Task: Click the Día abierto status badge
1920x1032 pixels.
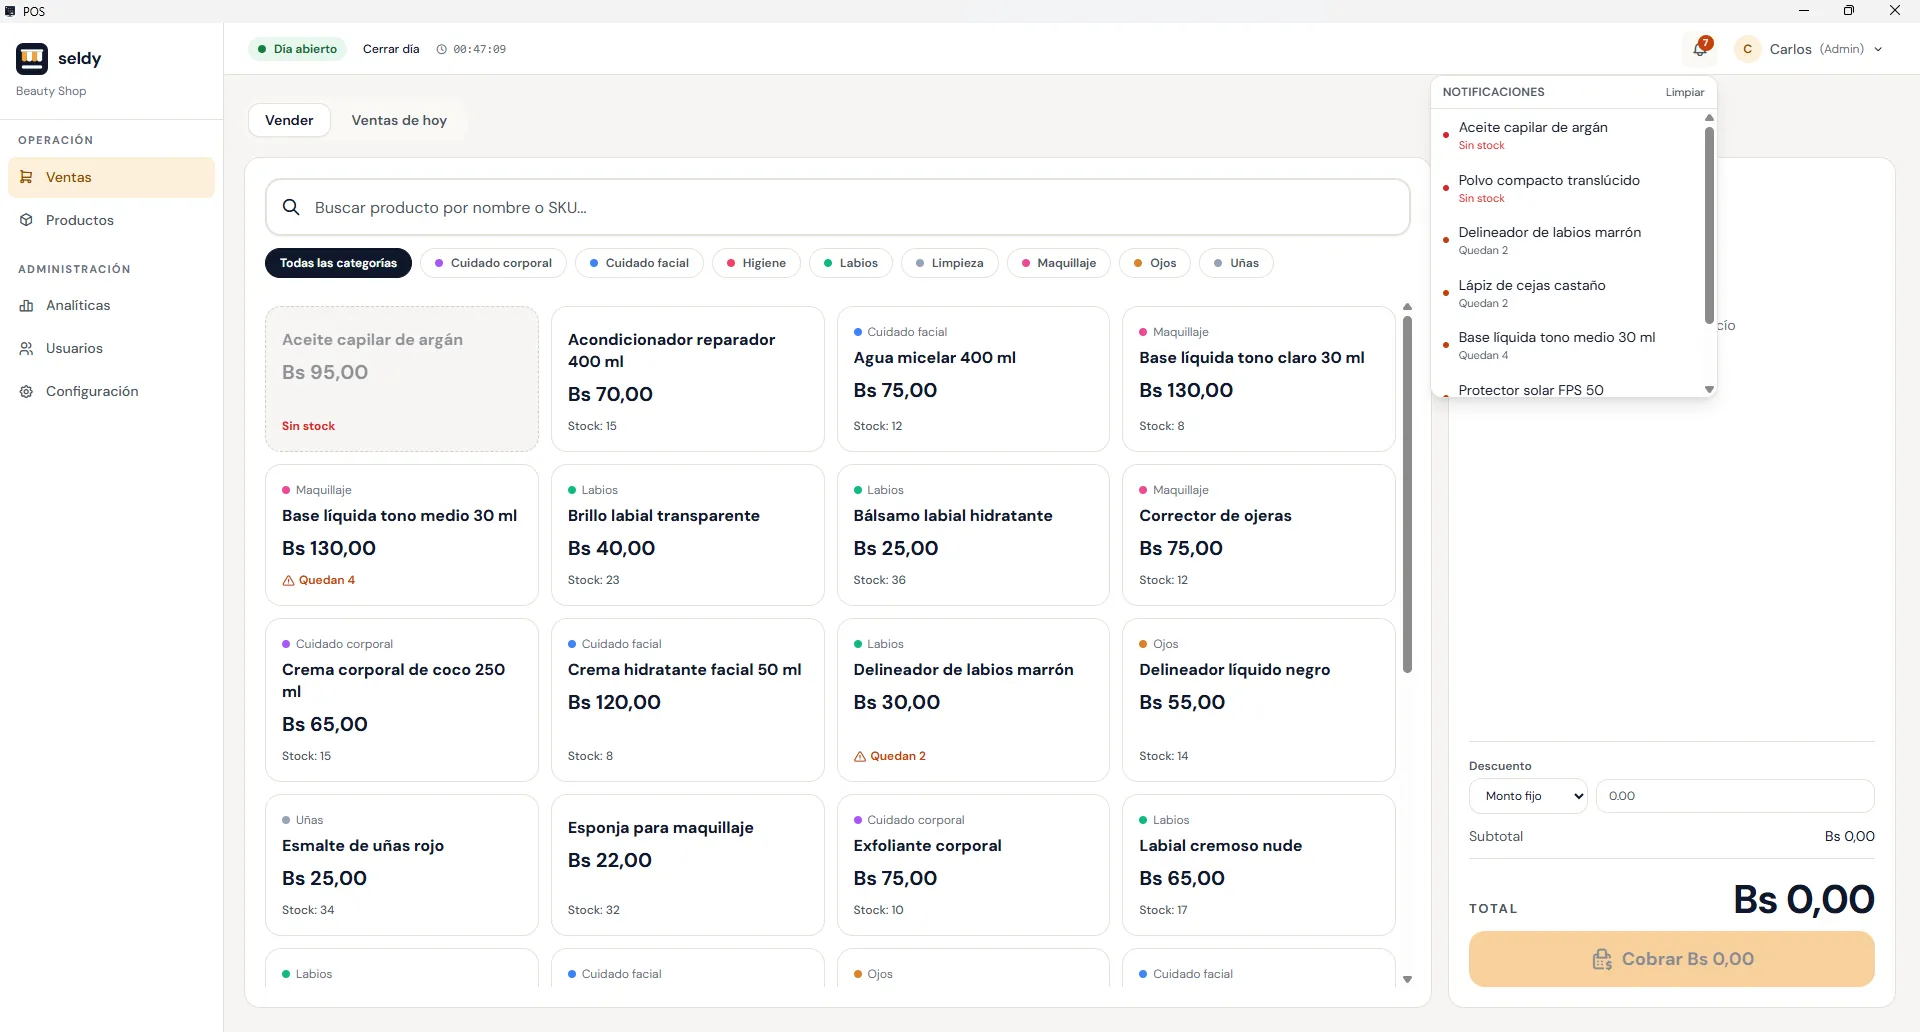Action: pos(297,49)
